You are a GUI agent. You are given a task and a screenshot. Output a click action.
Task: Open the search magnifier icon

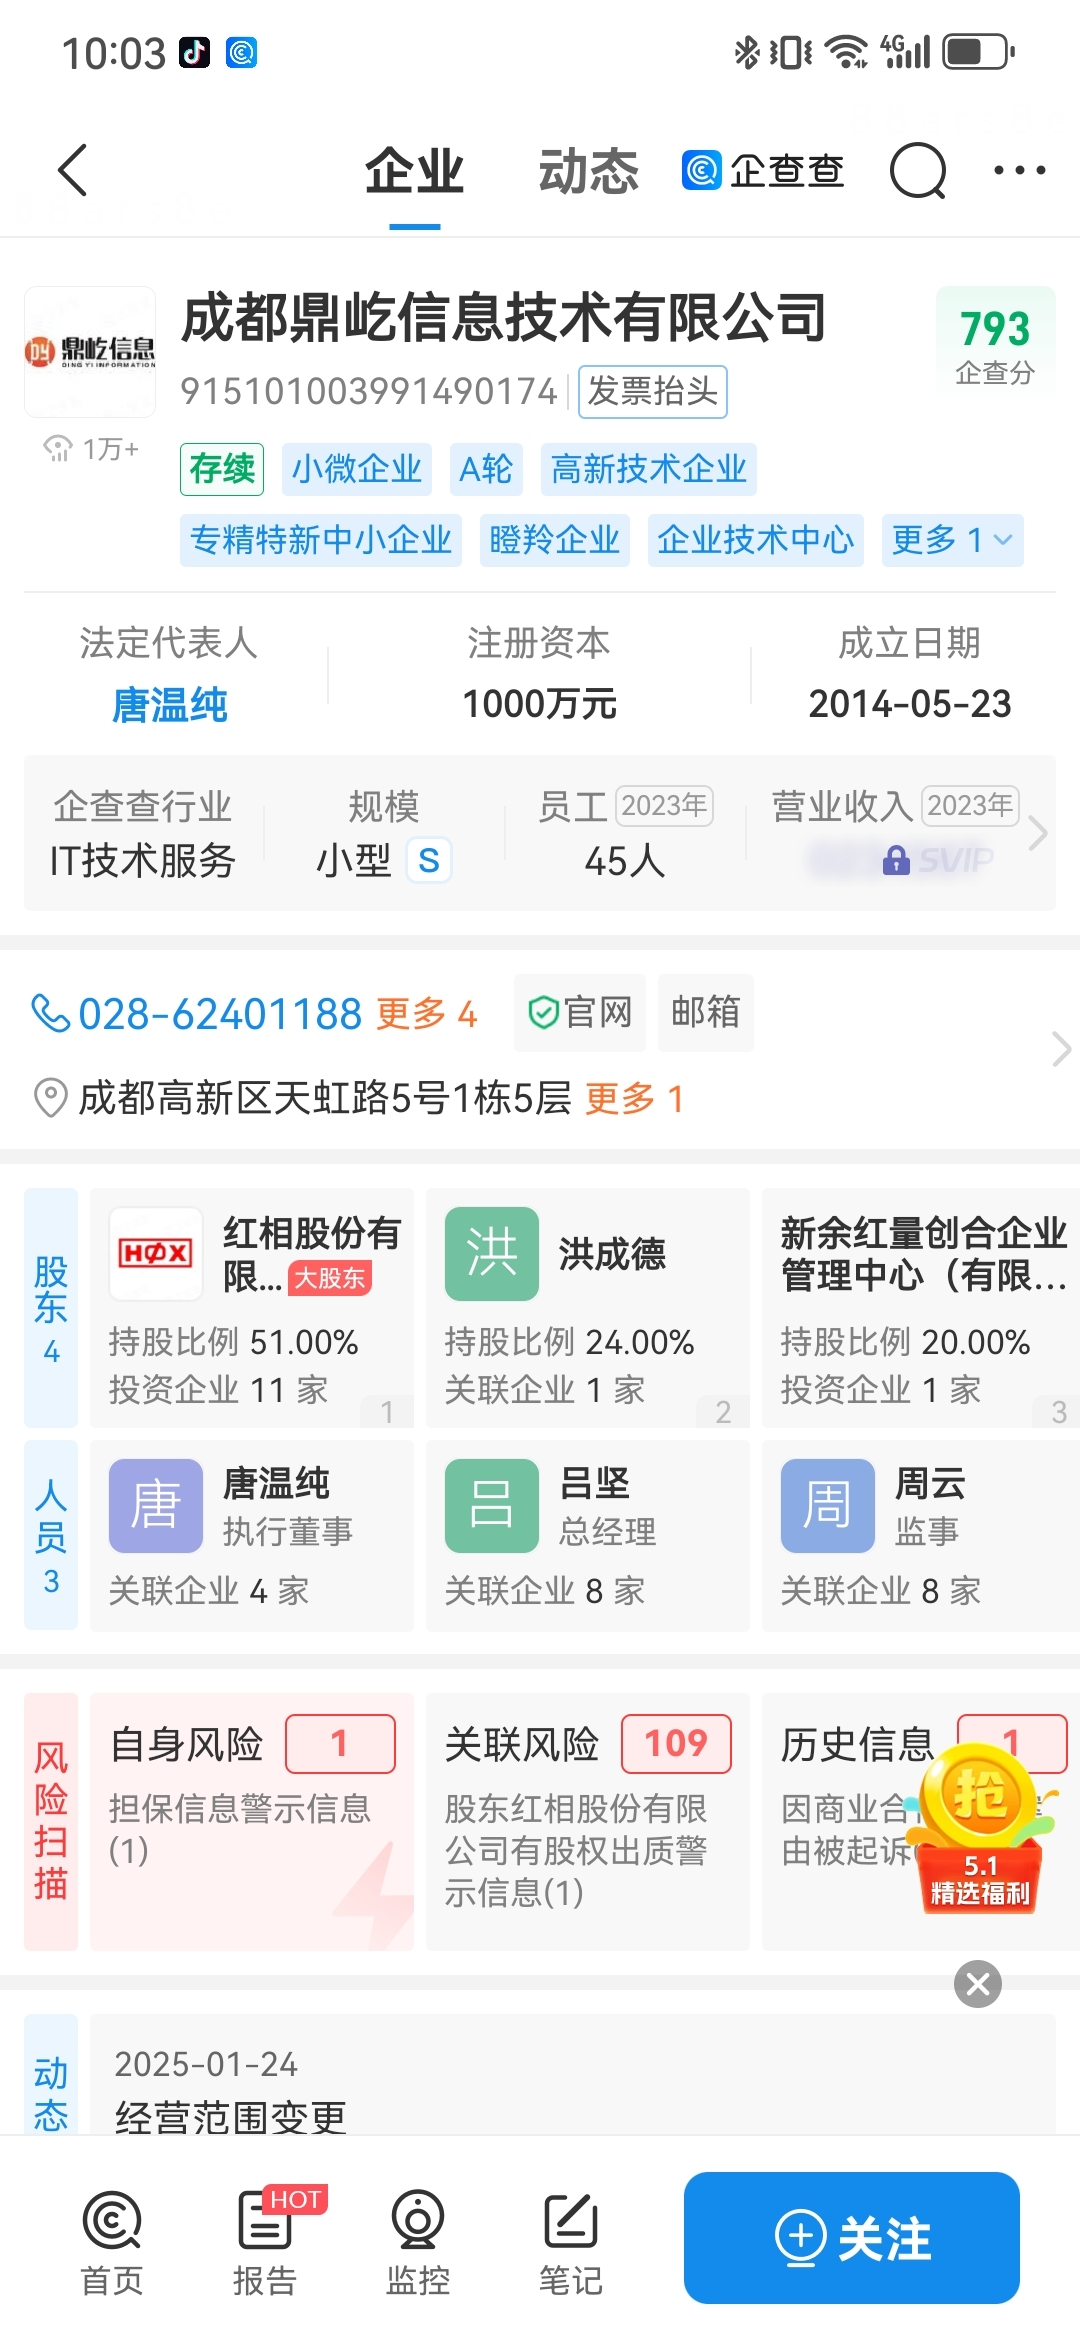click(917, 171)
